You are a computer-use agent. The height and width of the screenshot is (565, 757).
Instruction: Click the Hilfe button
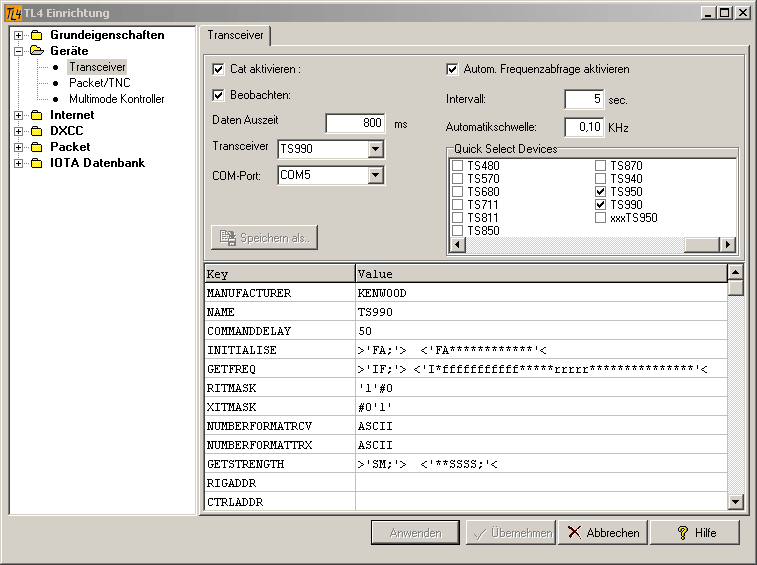coord(695,533)
